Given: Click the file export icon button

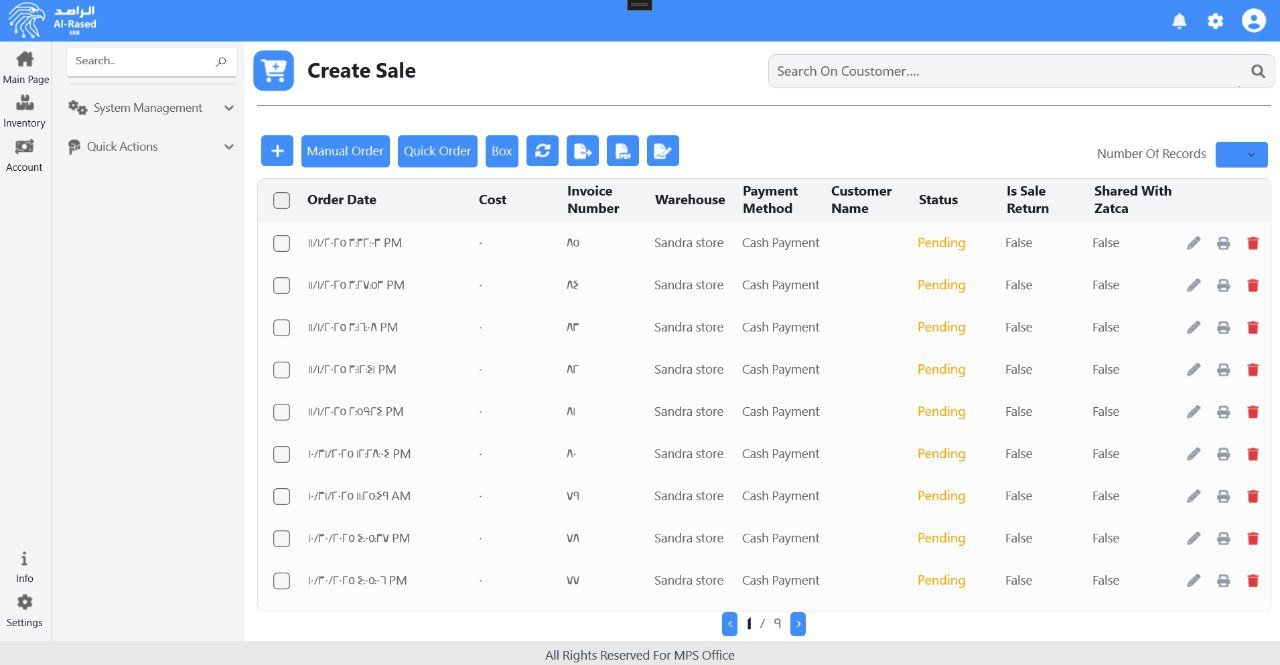Looking at the screenshot, I should (582, 151).
